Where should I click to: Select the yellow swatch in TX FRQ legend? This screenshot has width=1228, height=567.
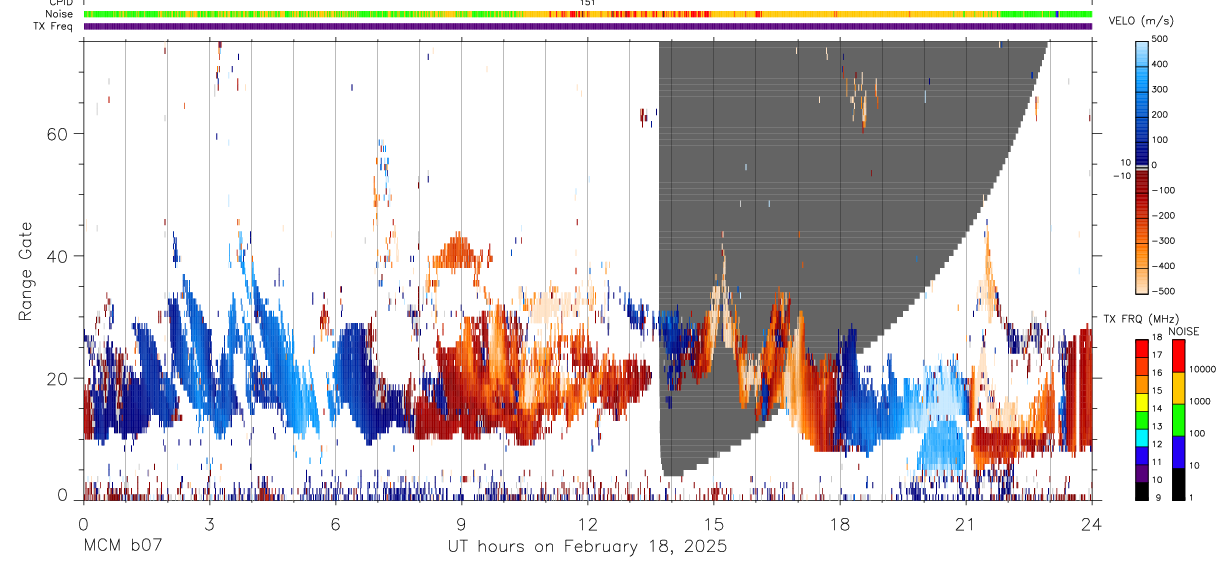(x=1141, y=401)
